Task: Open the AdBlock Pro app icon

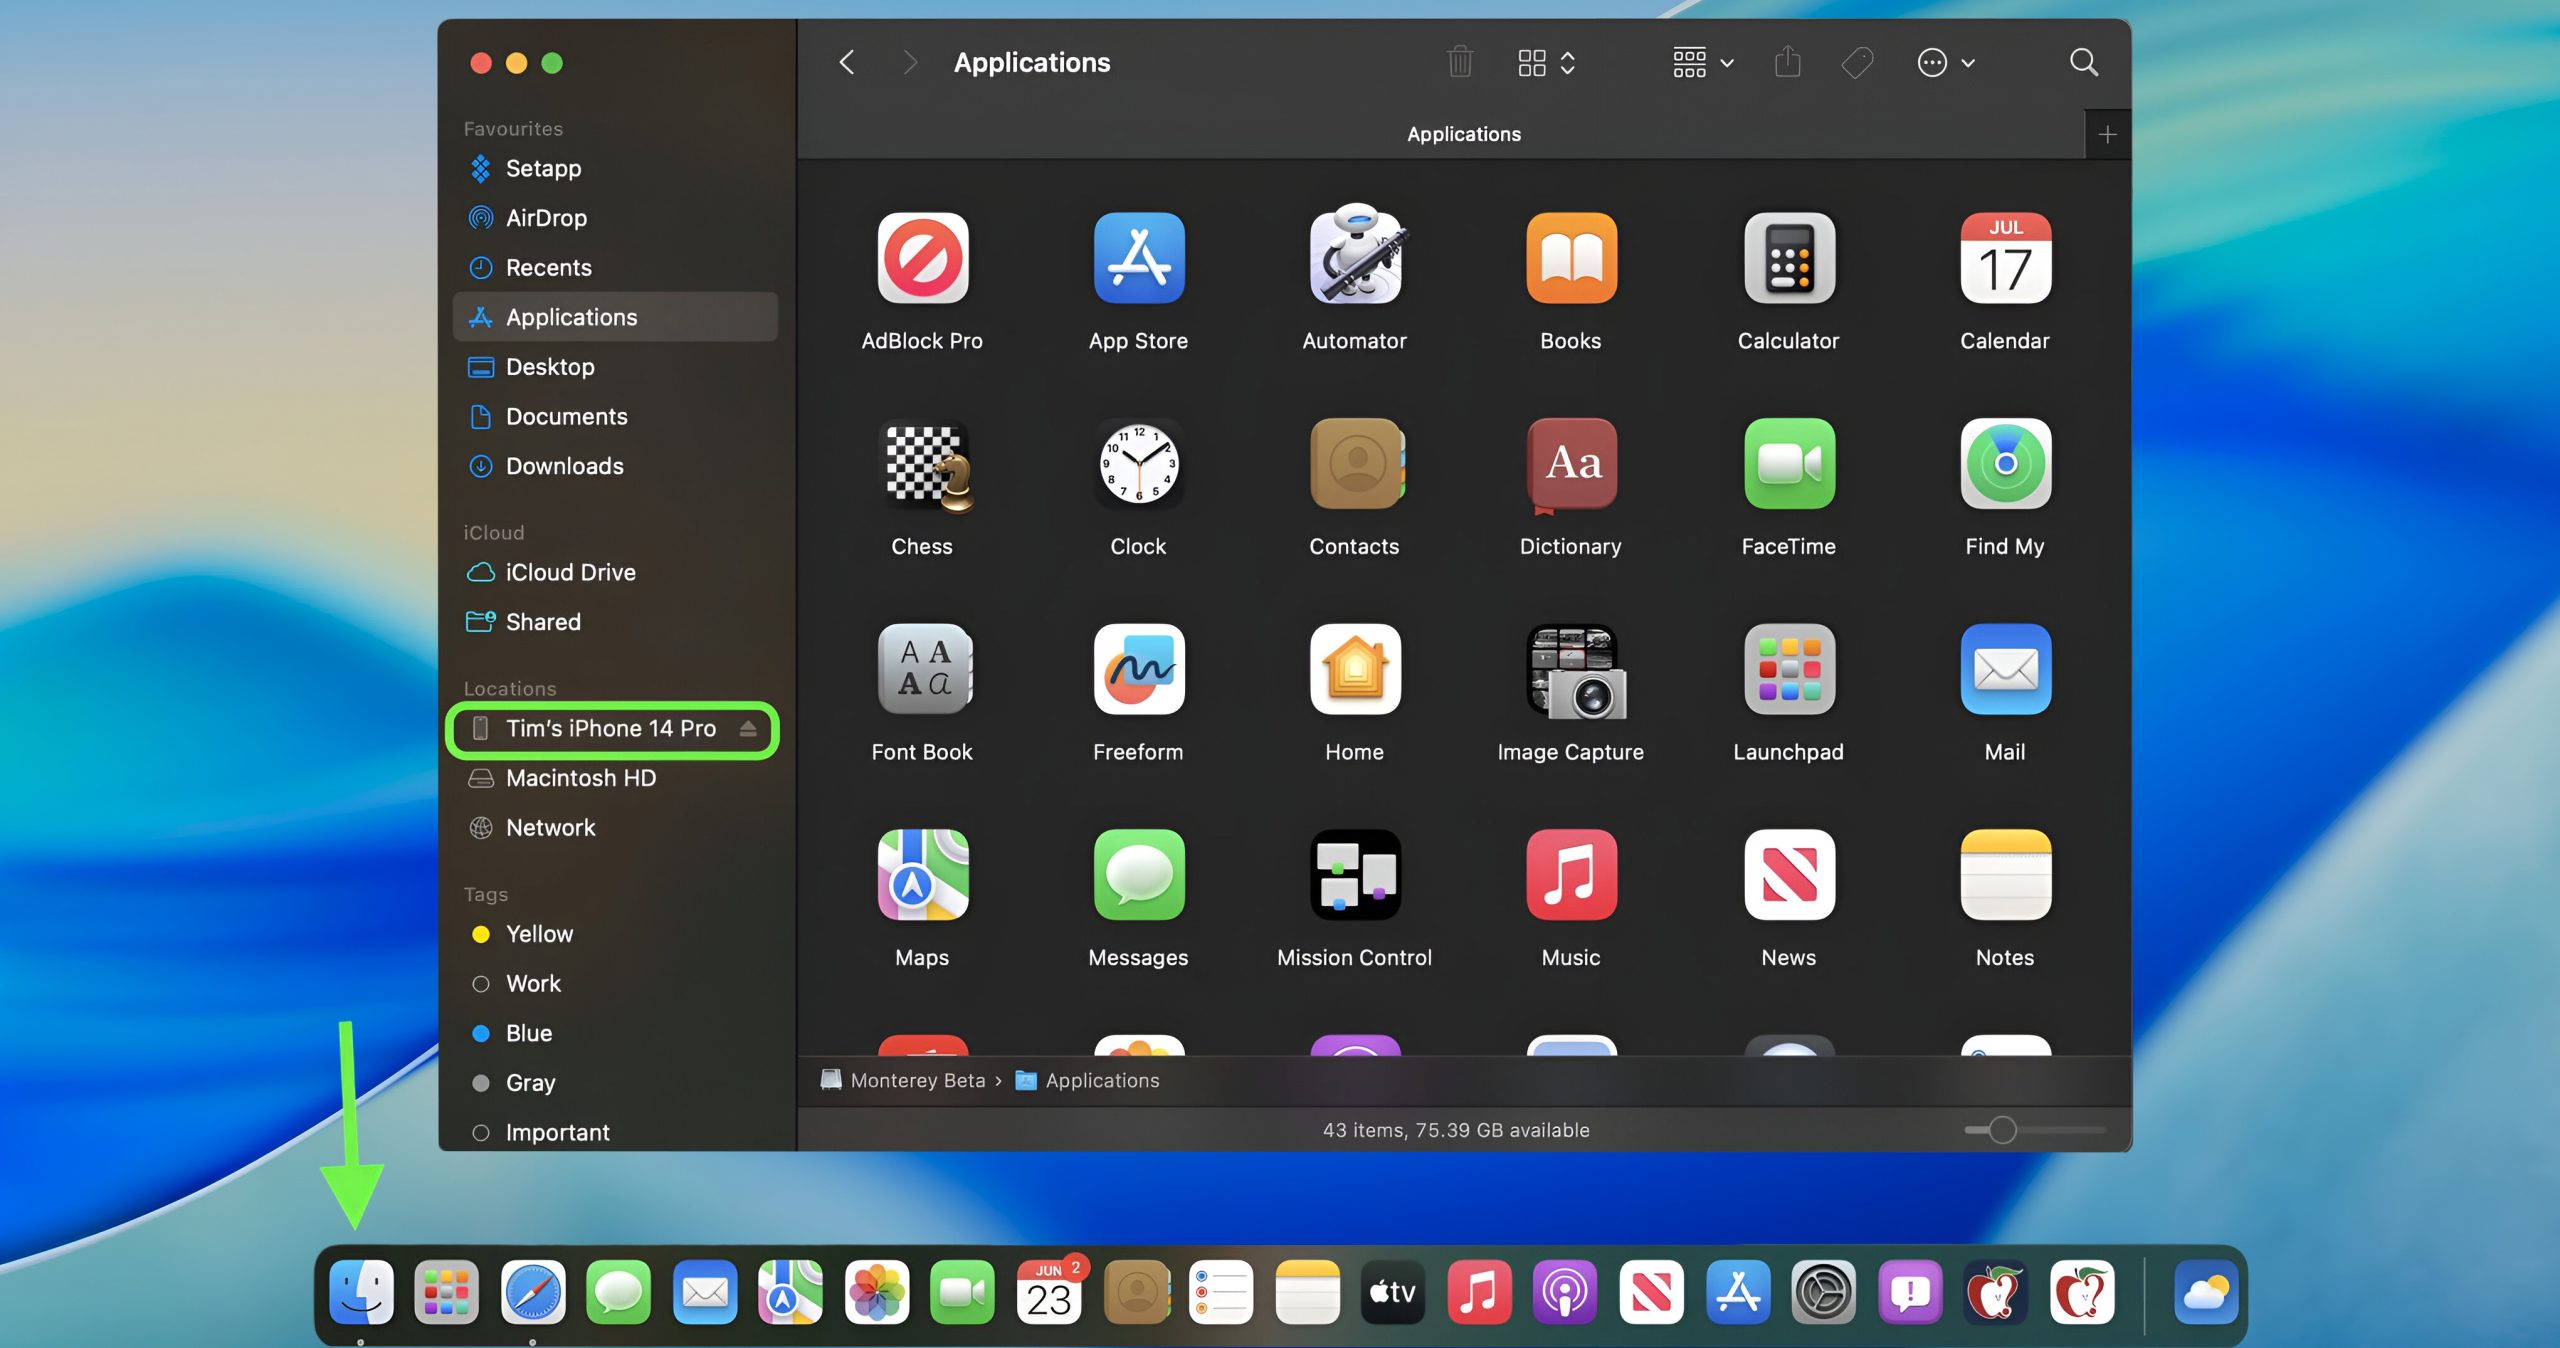Action: [922, 258]
